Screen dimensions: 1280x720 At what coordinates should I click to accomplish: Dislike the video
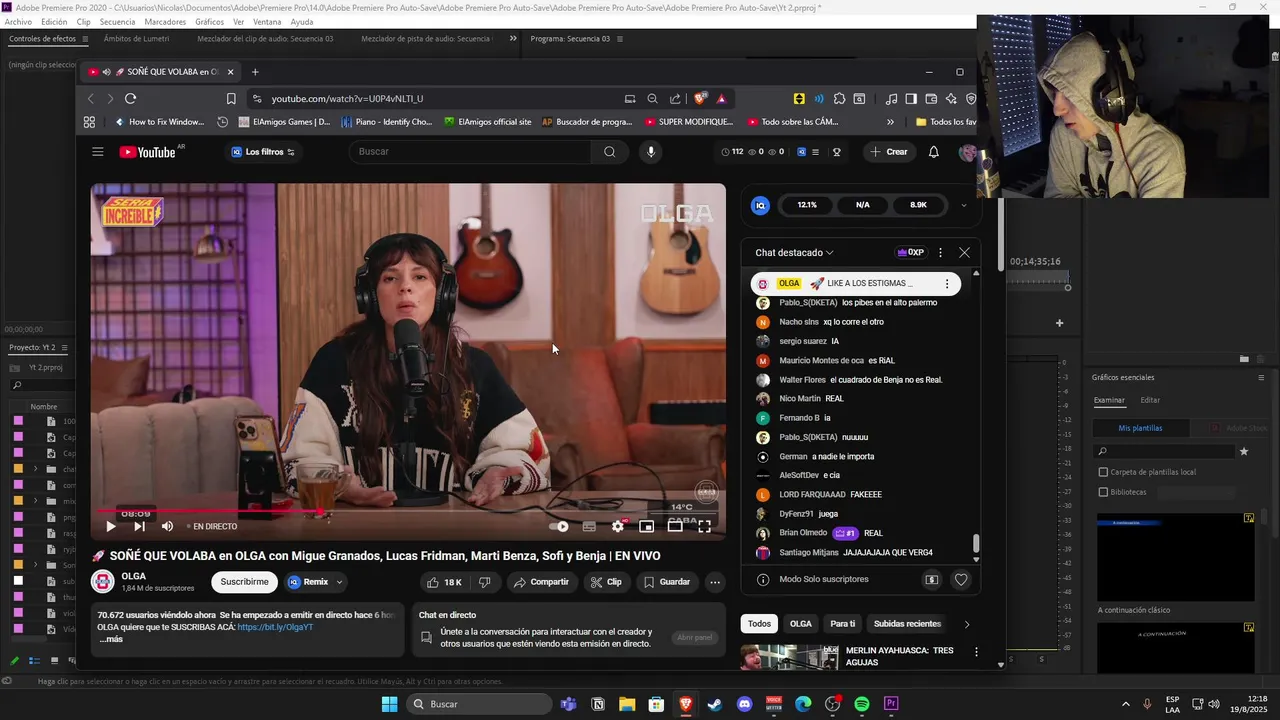pos(485,582)
